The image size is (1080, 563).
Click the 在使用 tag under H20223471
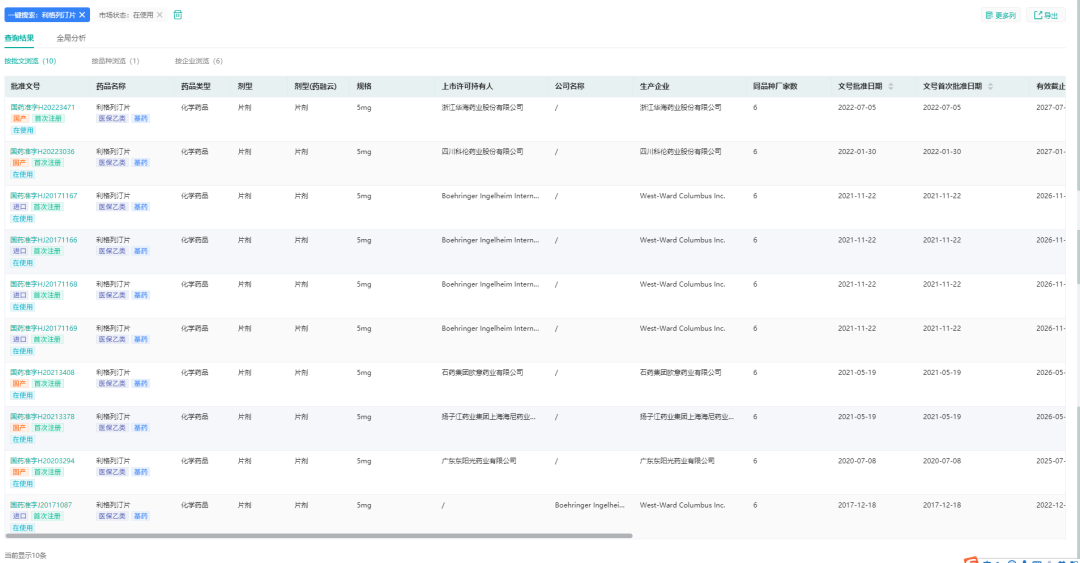click(x=23, y=130)
